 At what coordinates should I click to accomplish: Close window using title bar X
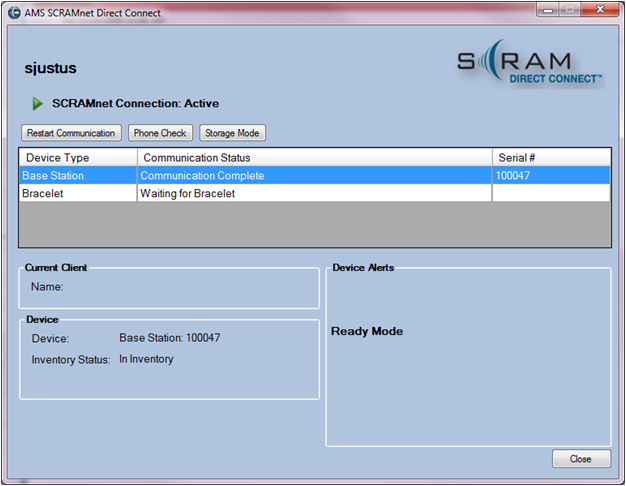tap(601, 9)
